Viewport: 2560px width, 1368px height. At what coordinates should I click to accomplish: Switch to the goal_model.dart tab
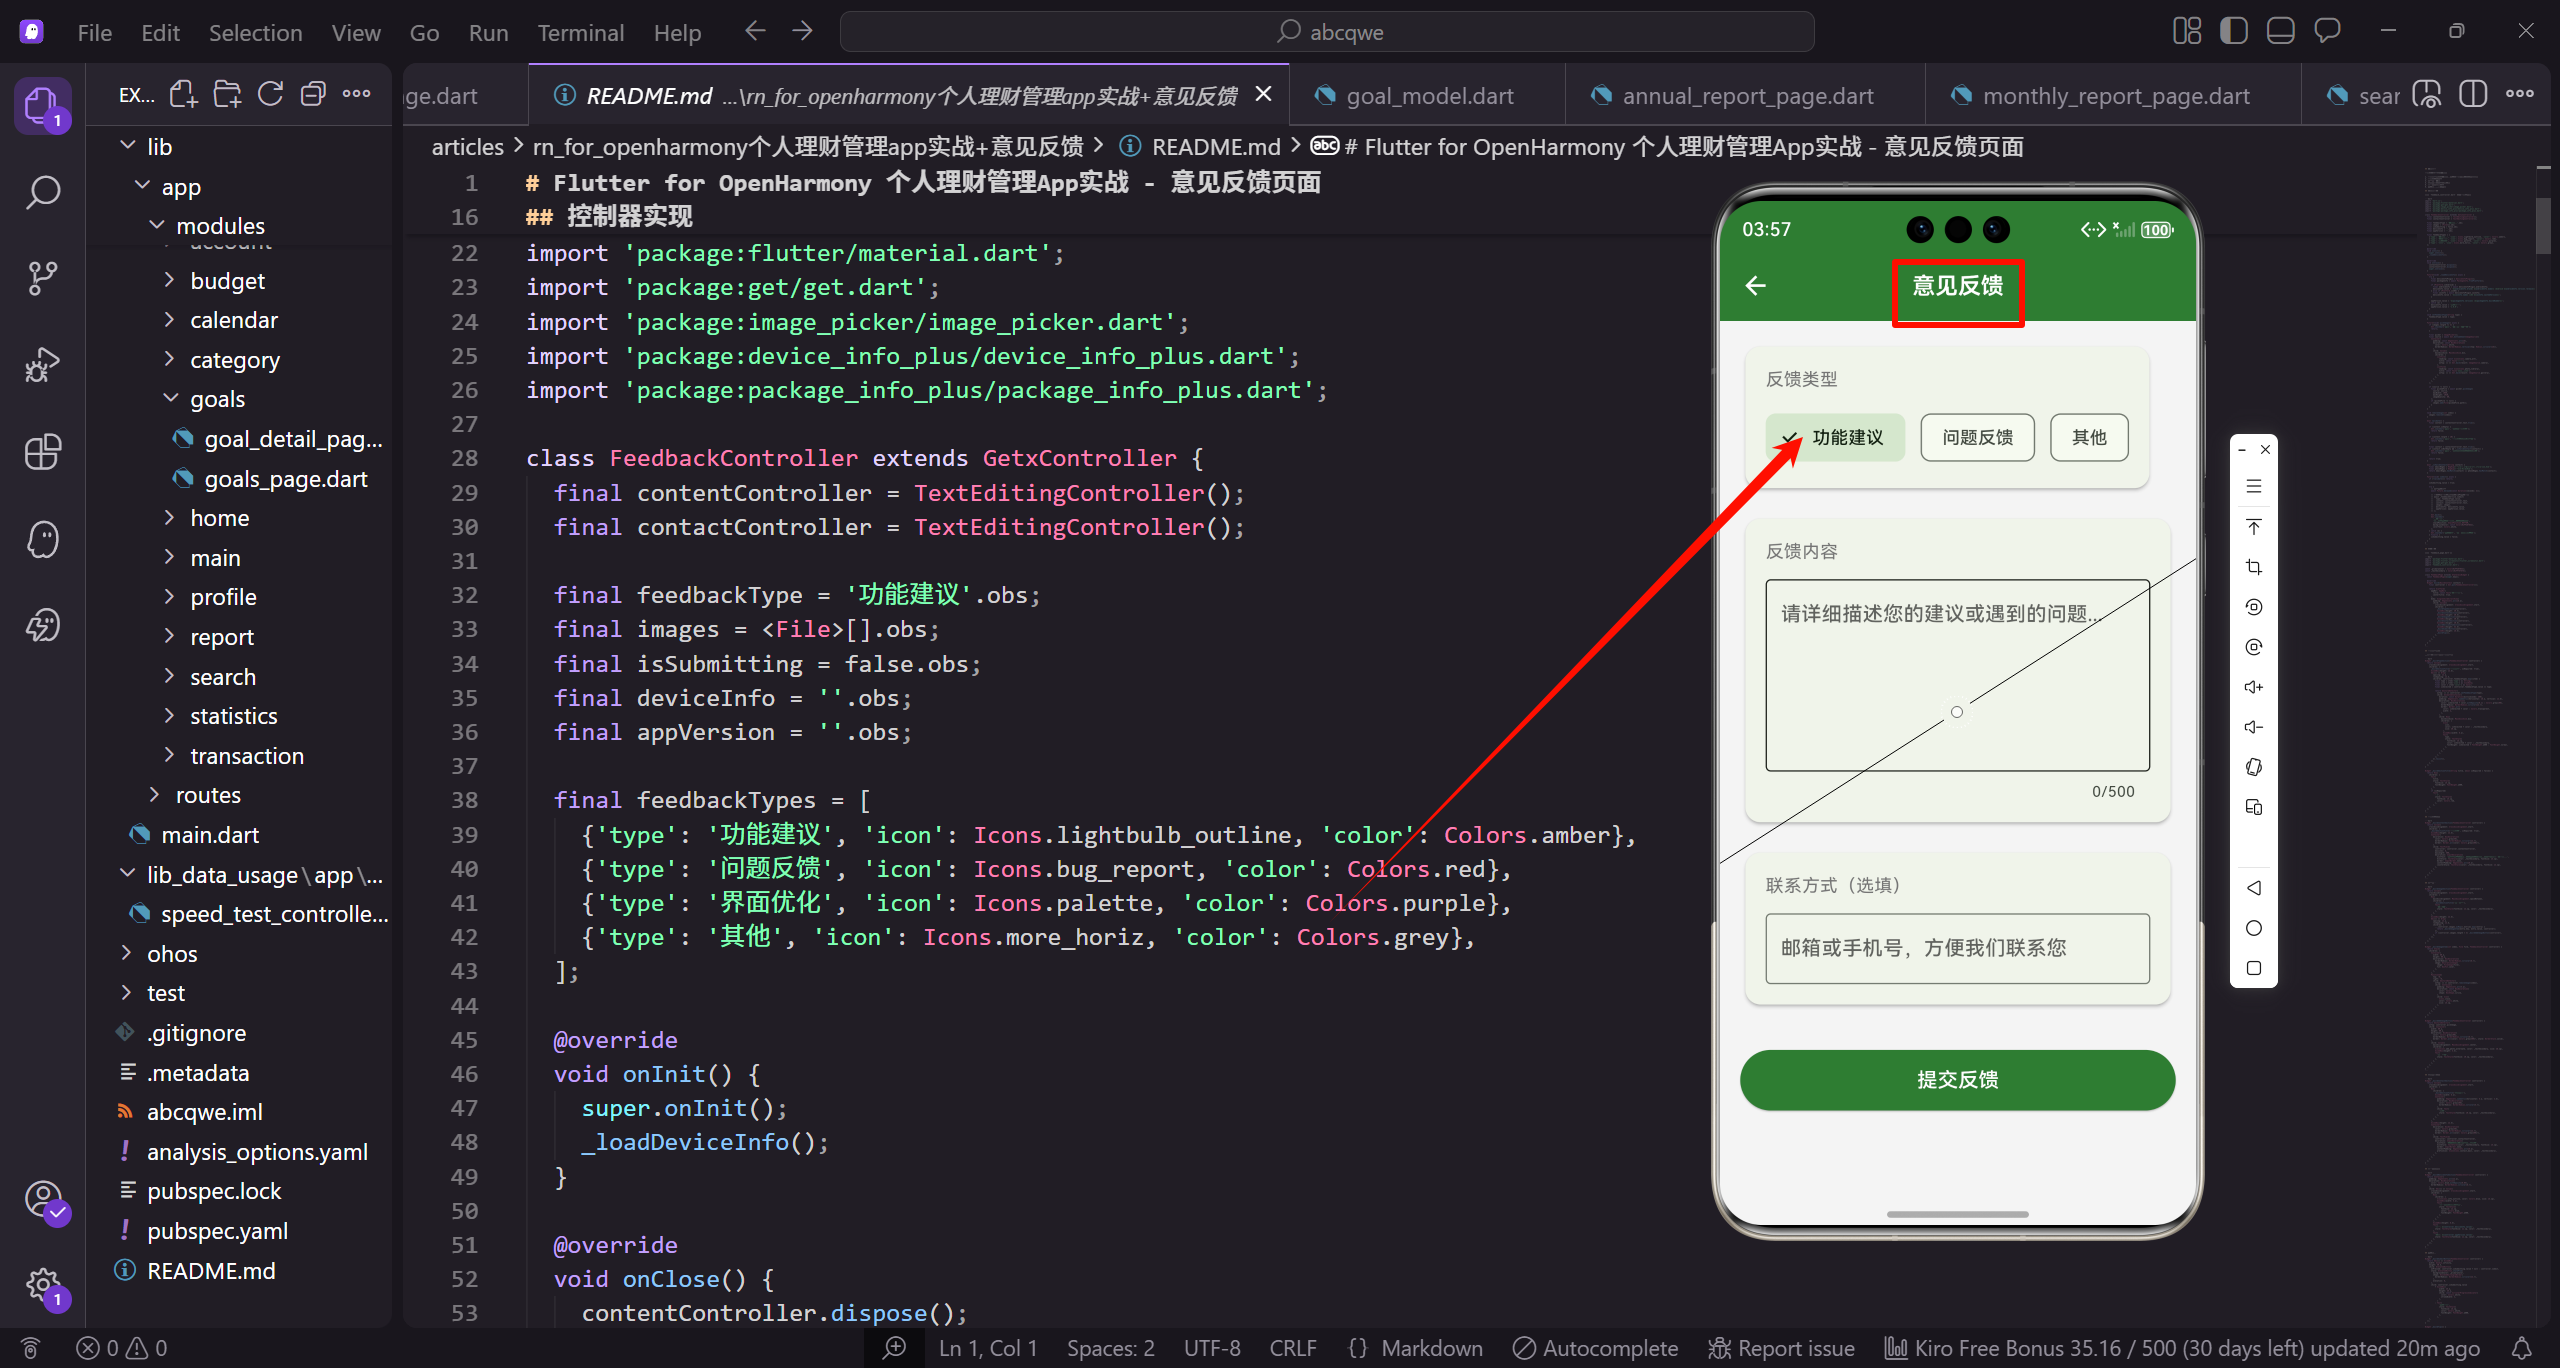pos(1429,96)
